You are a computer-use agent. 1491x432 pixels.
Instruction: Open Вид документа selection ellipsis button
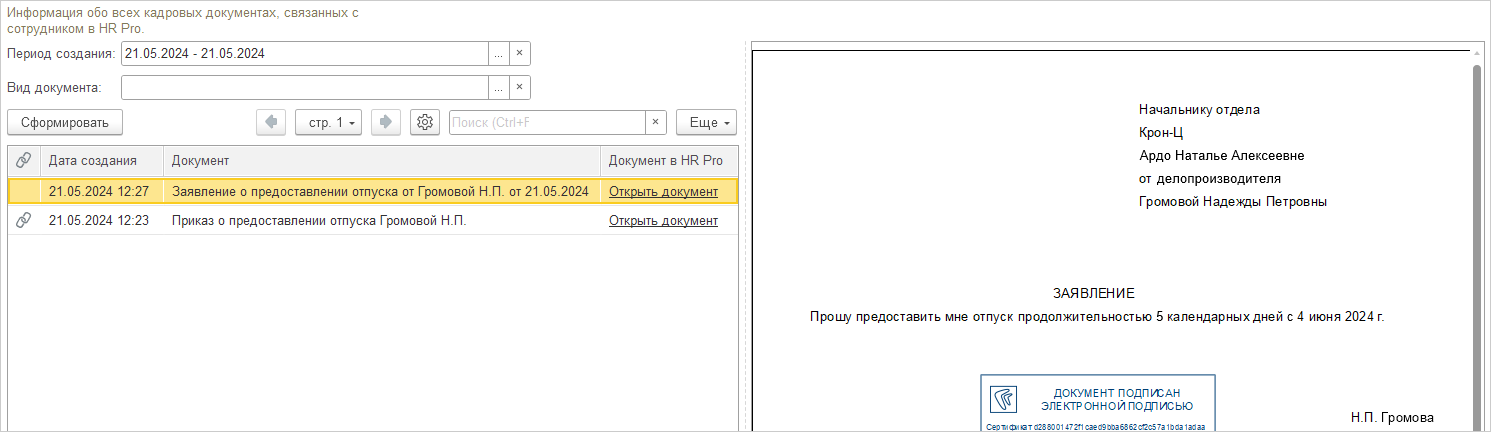498,88
